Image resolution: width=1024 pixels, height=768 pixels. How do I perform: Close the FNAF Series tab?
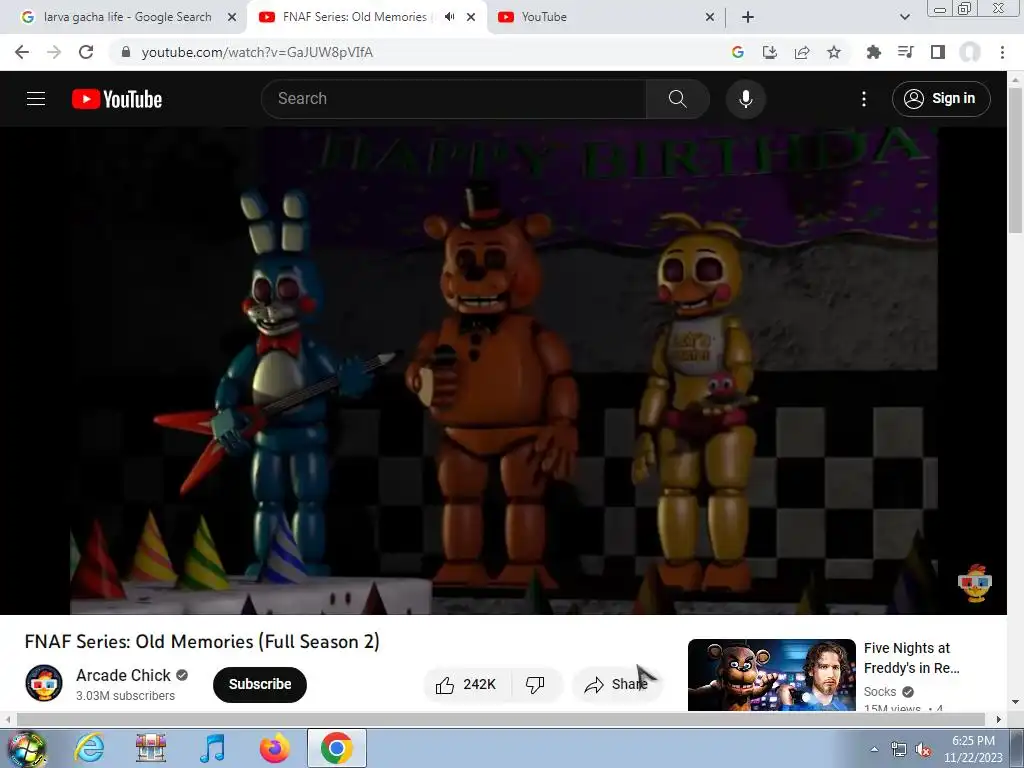pyautogui.click(x=471, y=18)
